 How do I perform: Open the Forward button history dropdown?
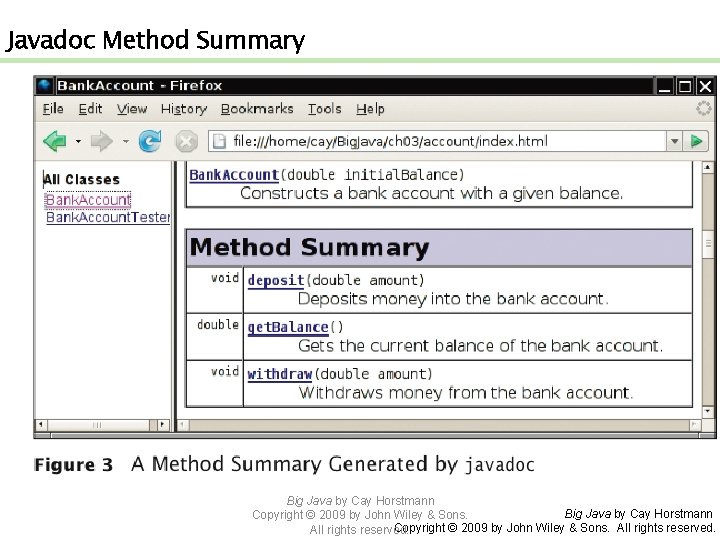[x=126, y=141]
